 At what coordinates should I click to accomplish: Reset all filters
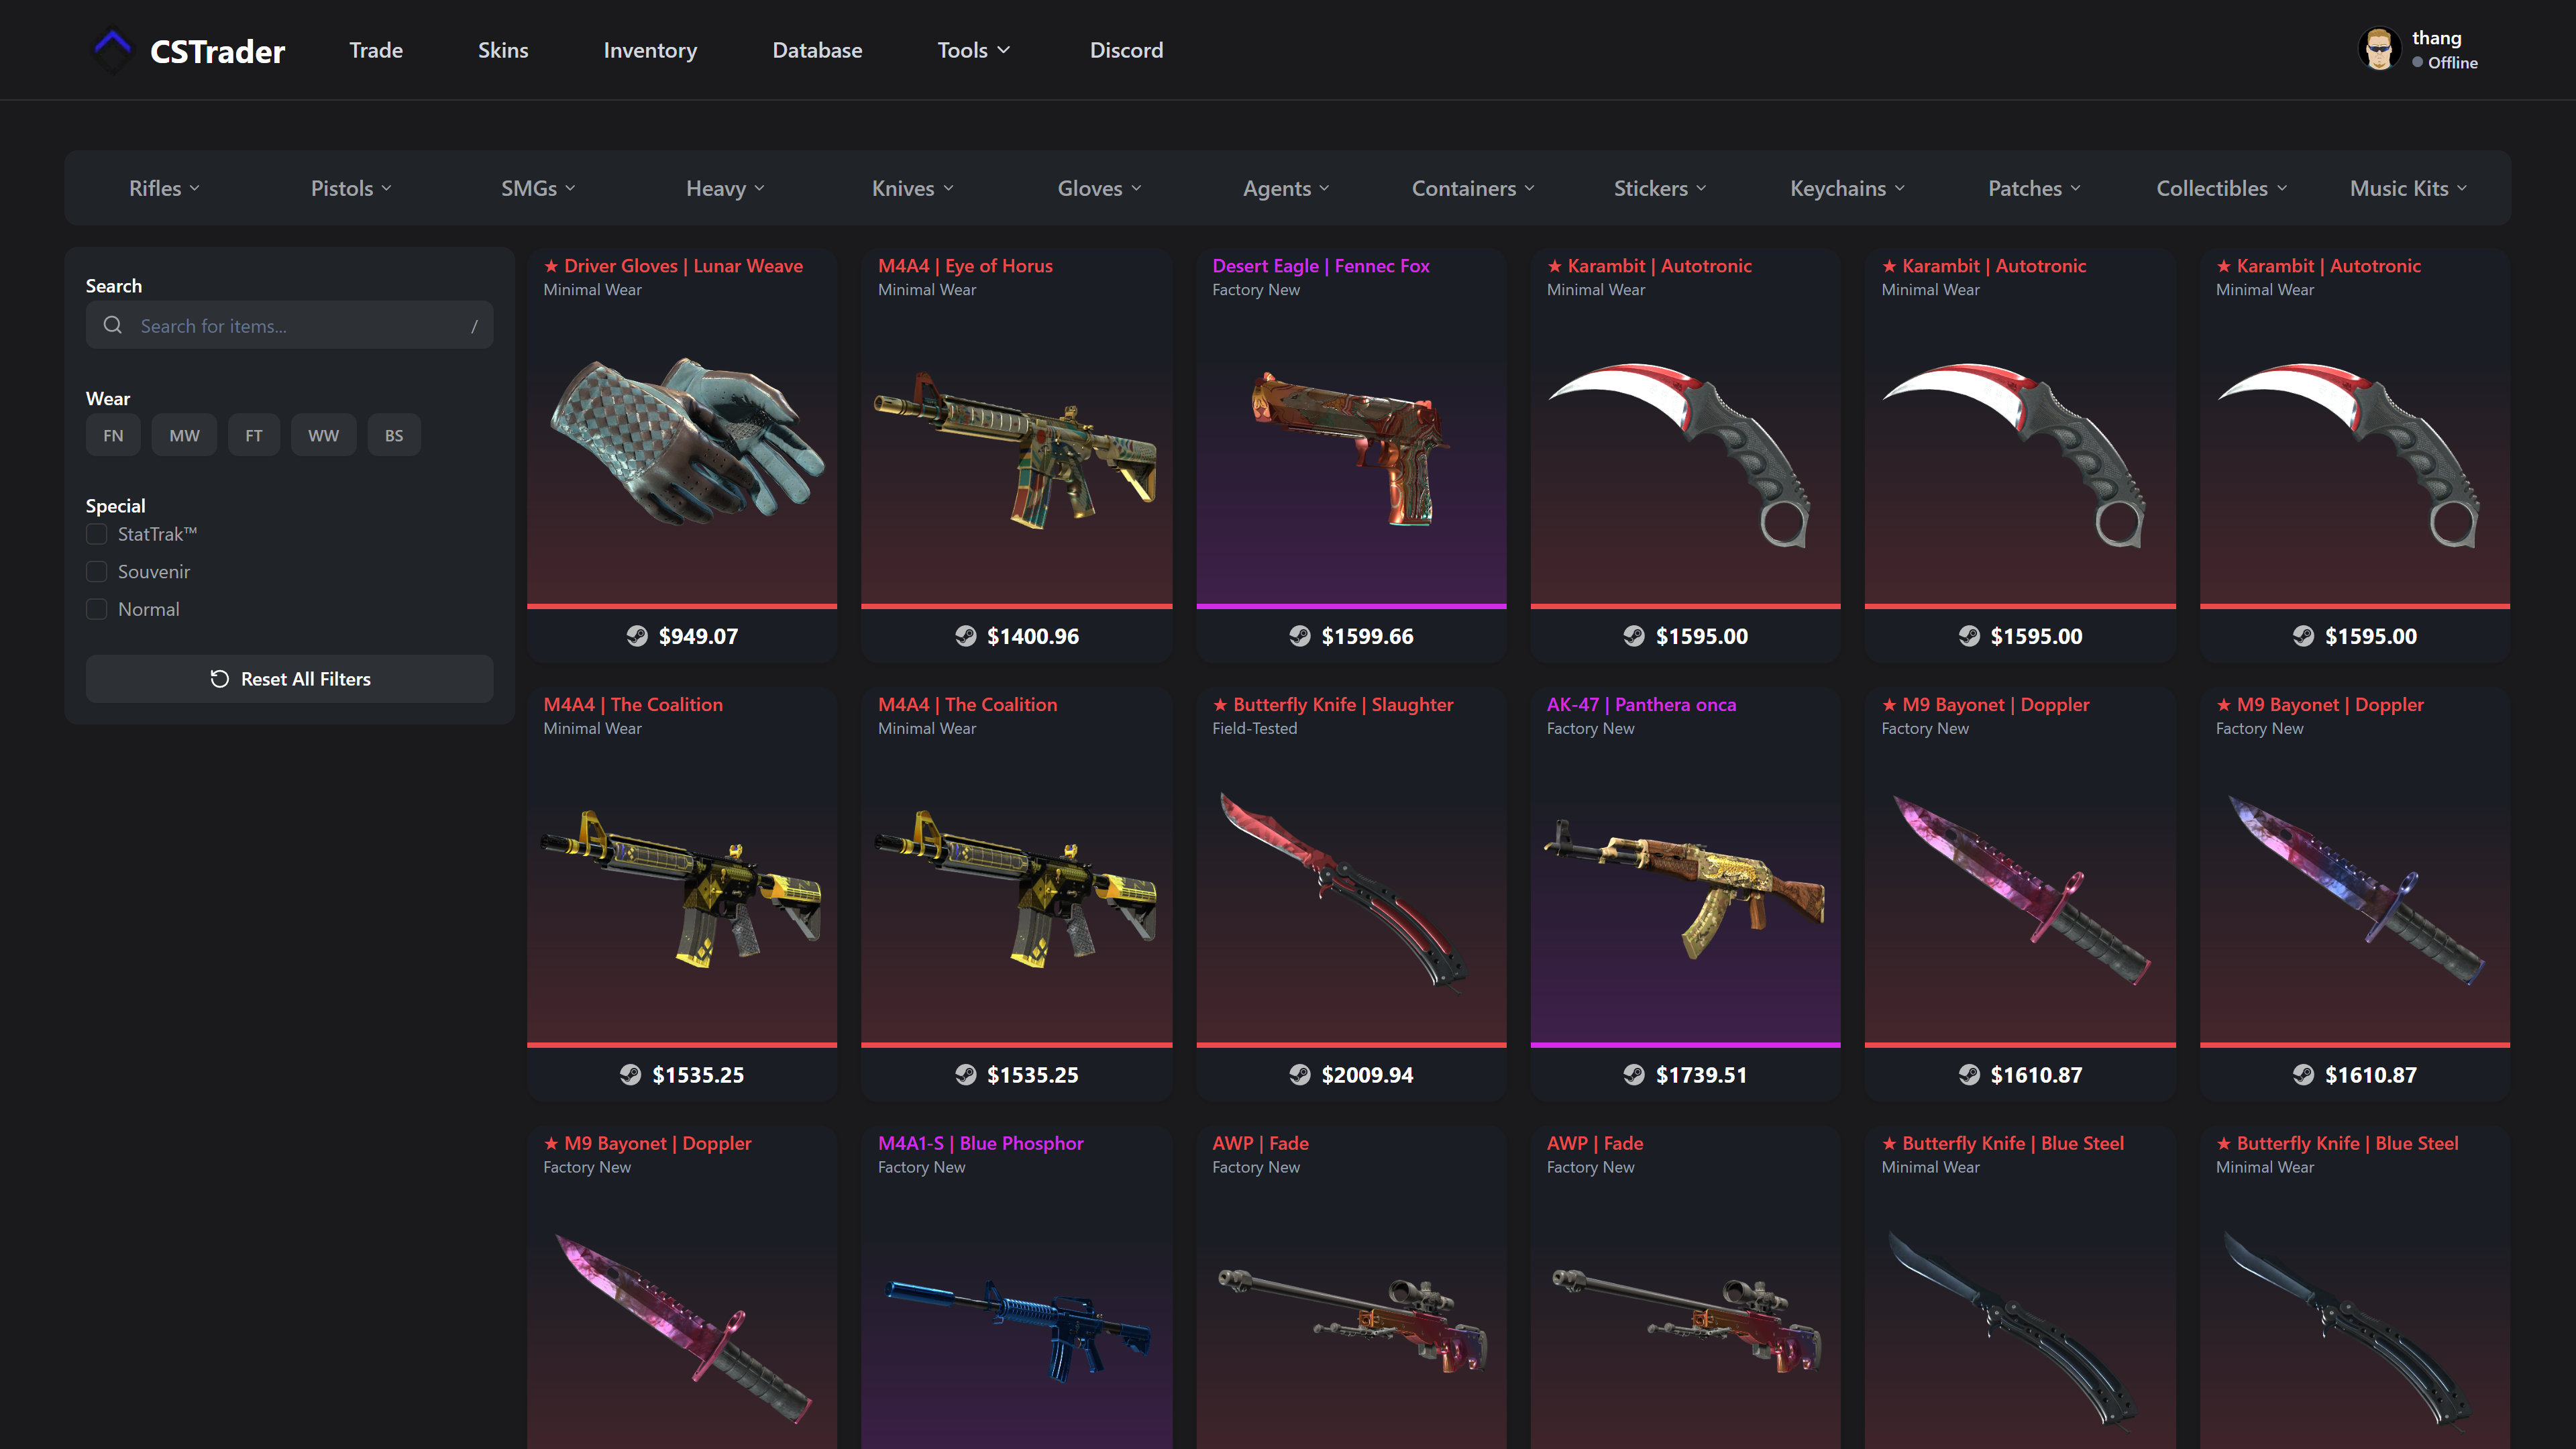(289, 679)
